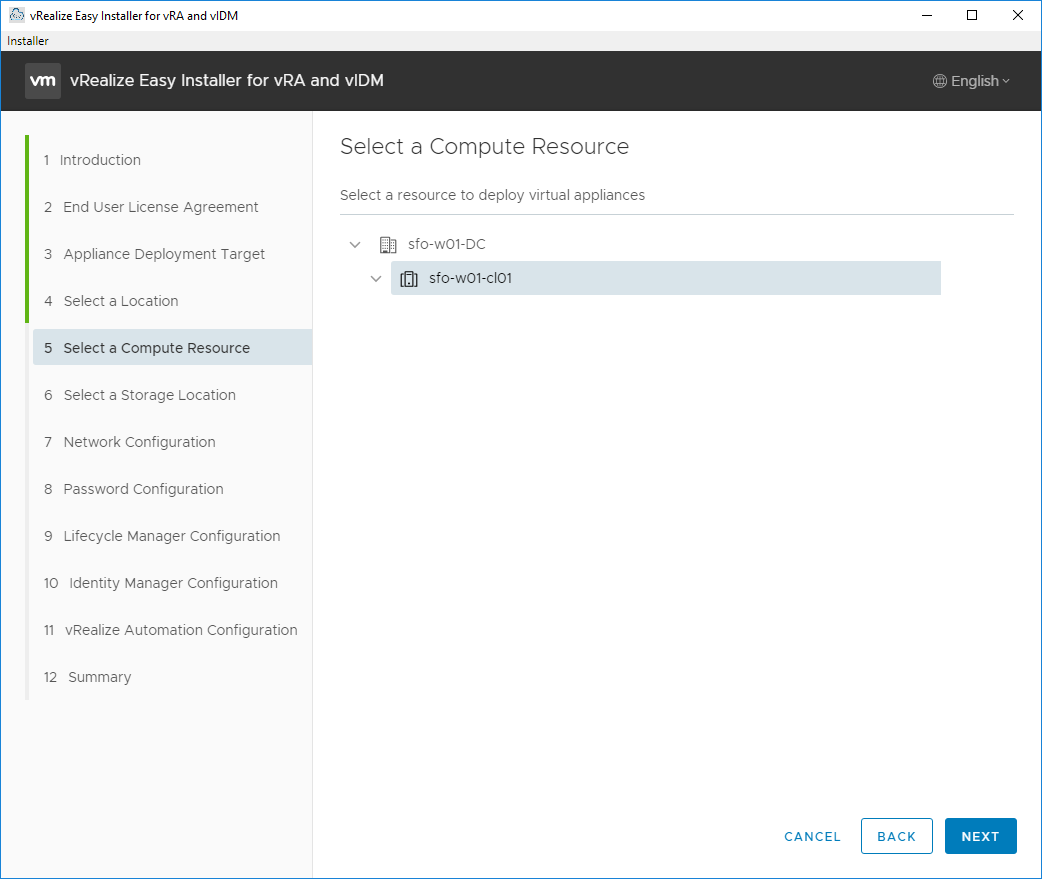
Task: Open Password Configuration step
Action: click(x=134, y=489)
